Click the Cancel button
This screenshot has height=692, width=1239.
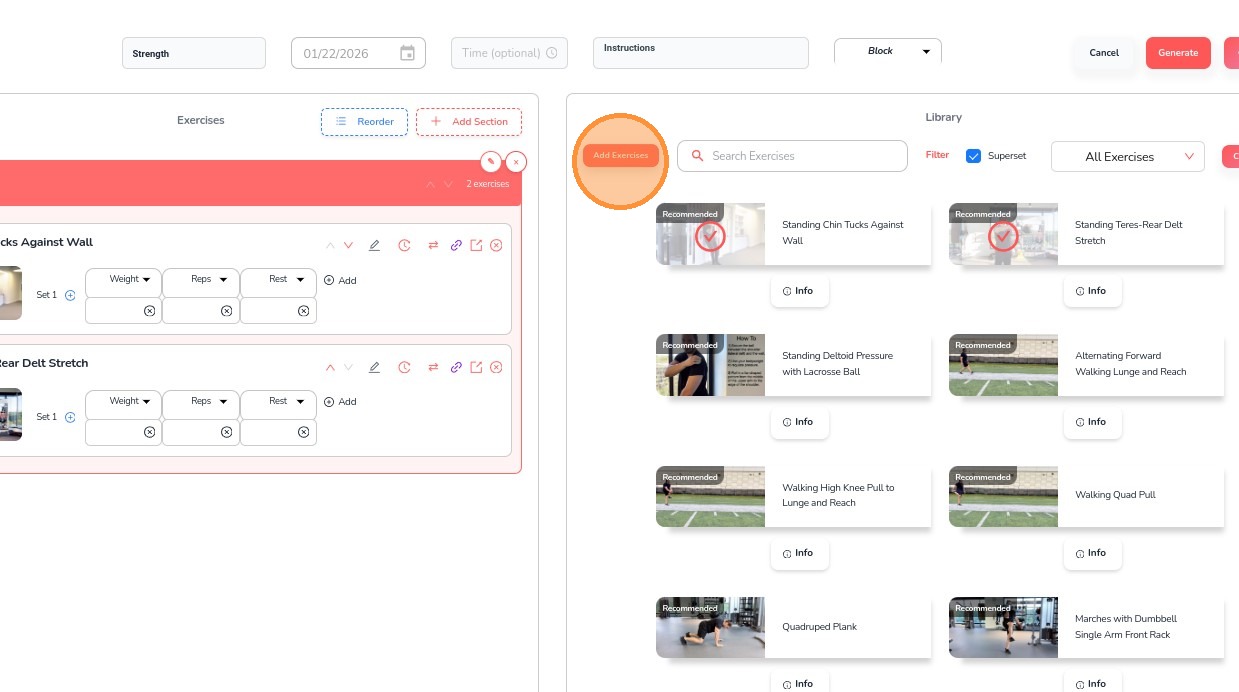coord(1104,53)
